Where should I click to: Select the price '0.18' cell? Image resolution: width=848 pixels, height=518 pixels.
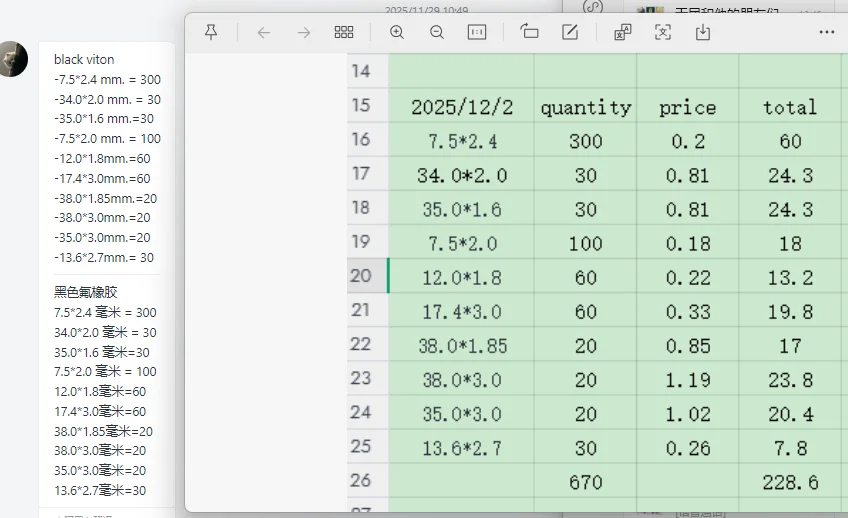click(687, 242)
